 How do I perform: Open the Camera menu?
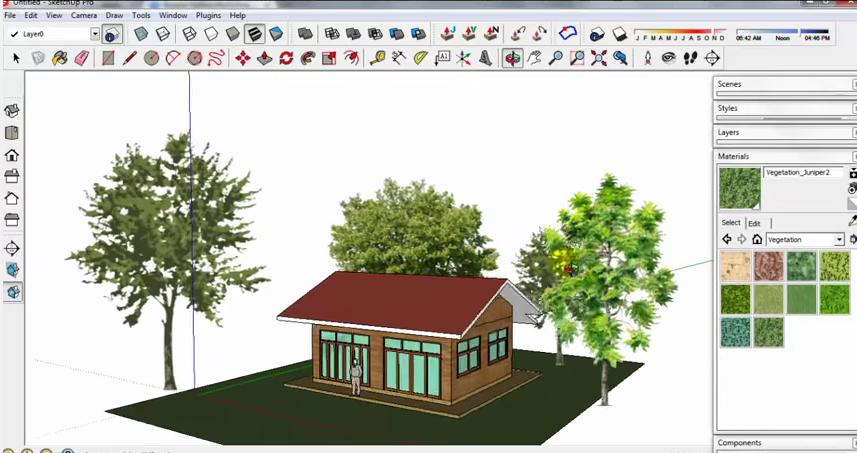pyautogui.click(x=84, y=15)
